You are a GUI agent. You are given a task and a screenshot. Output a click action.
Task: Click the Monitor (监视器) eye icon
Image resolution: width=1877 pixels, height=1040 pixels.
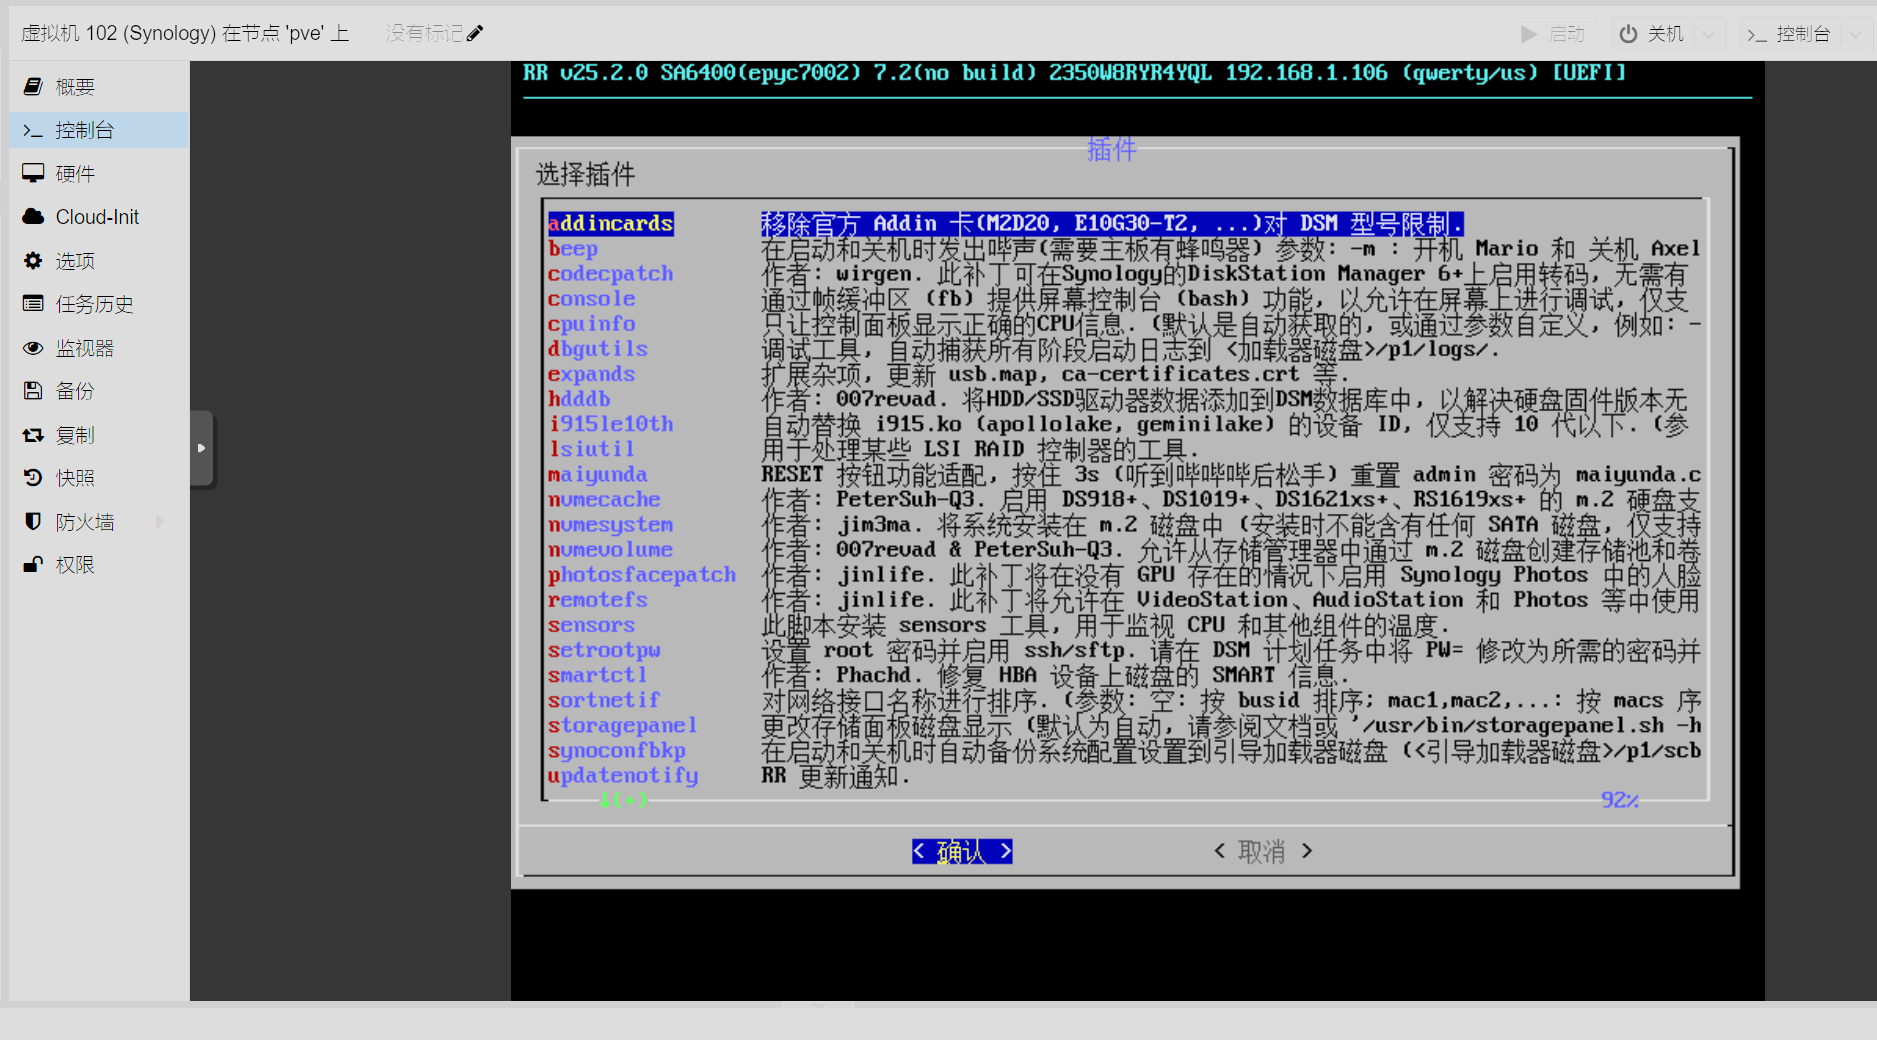click(33, 348)
